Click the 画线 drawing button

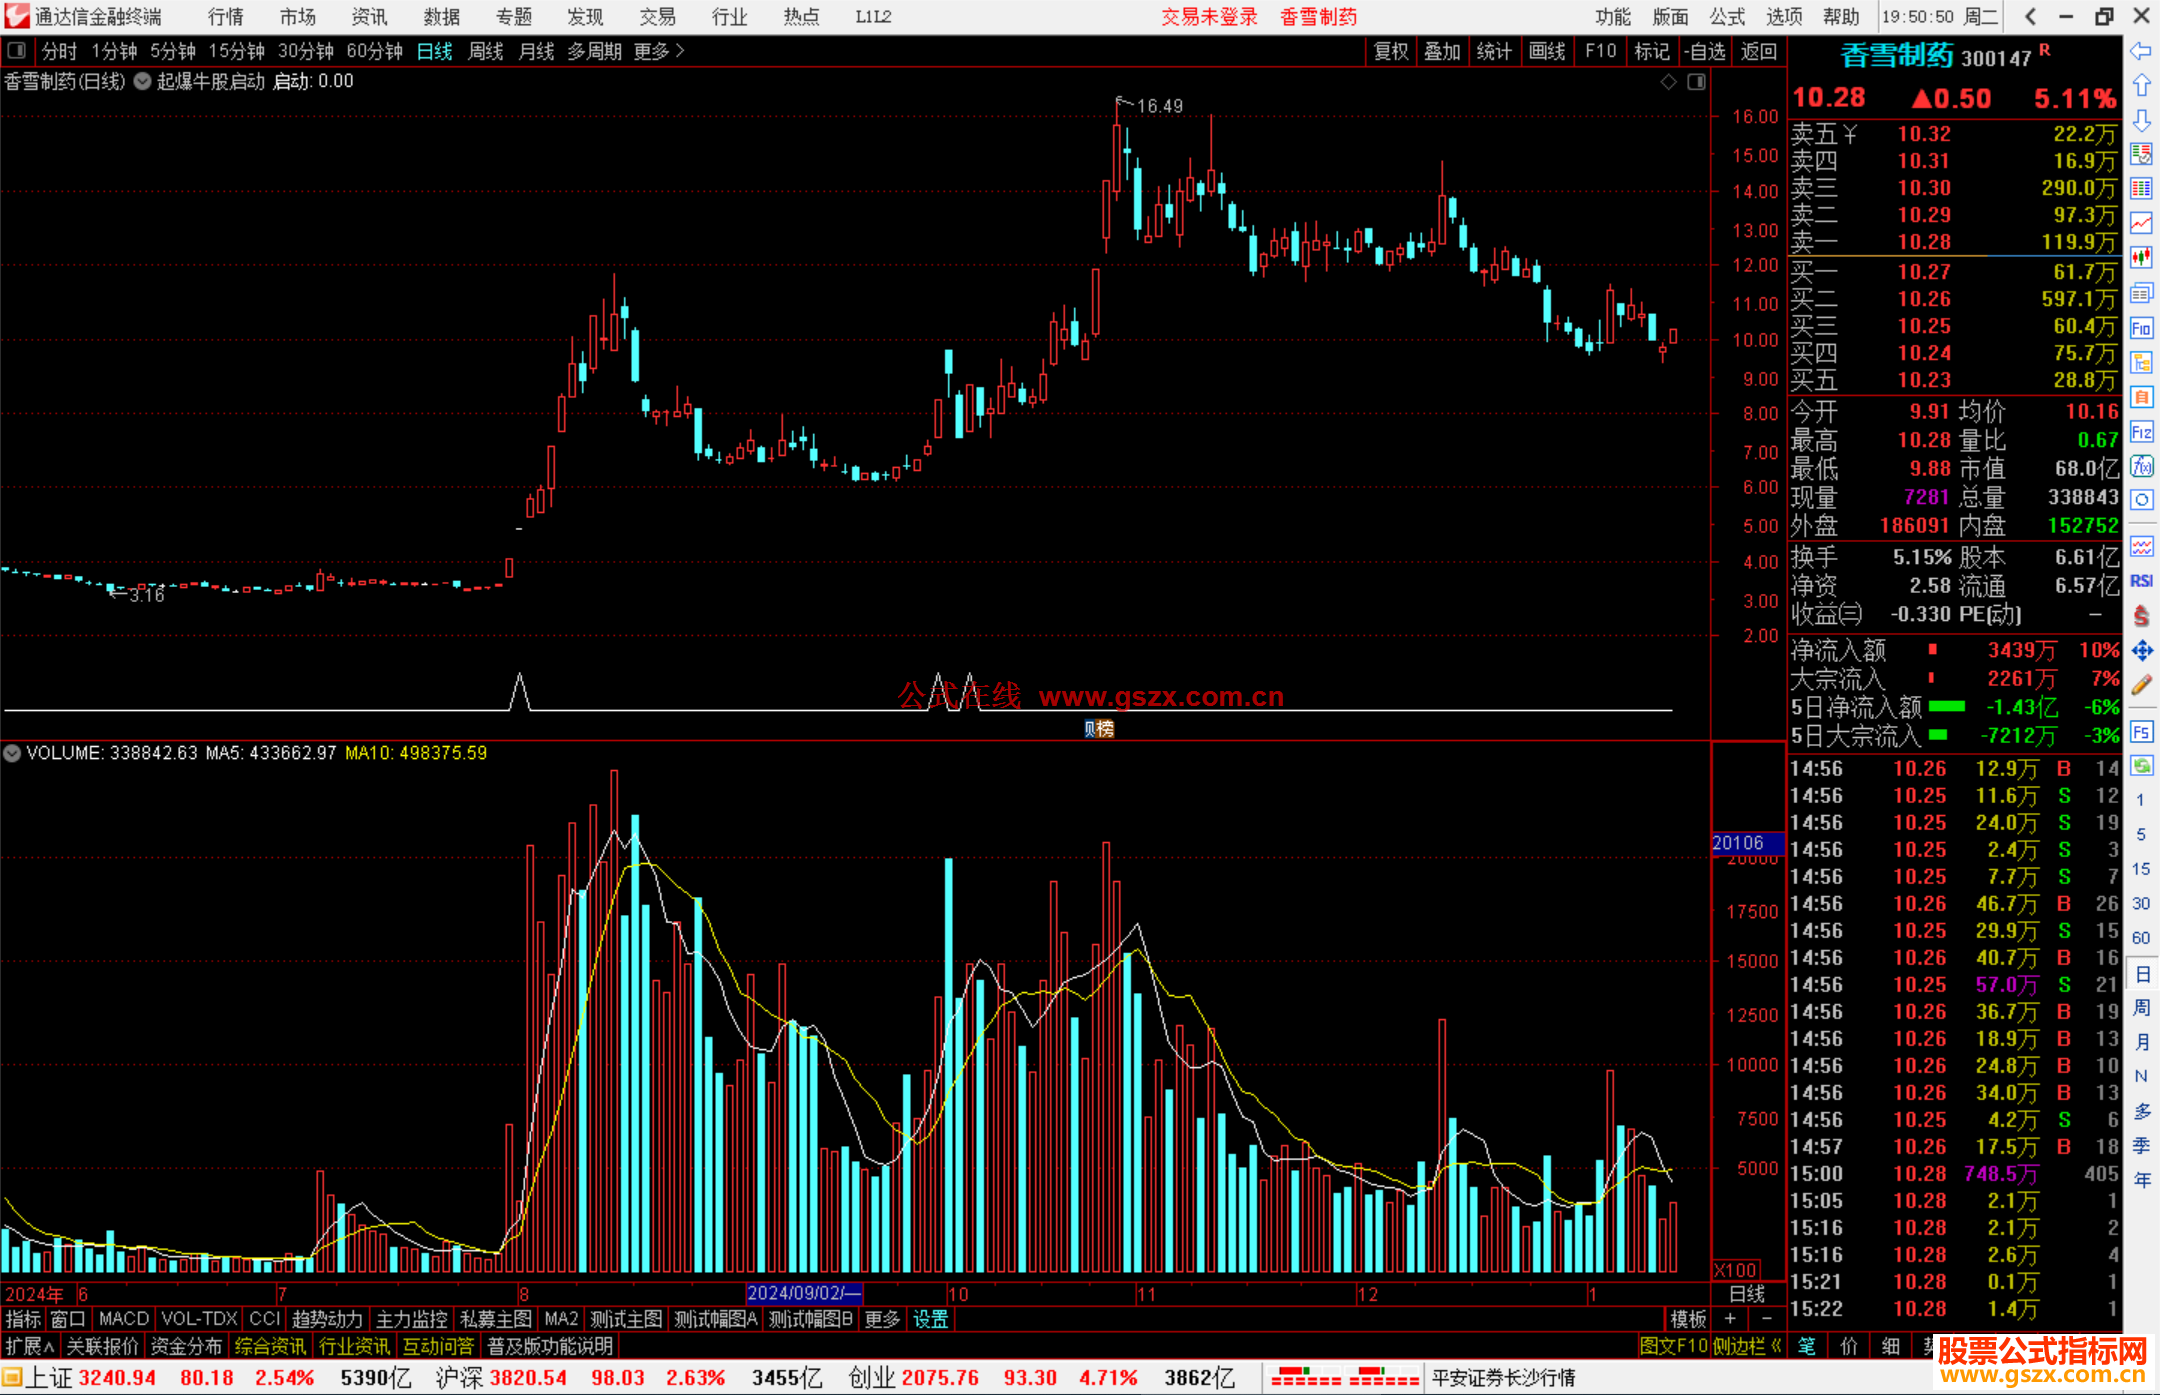pos(1546,51)
